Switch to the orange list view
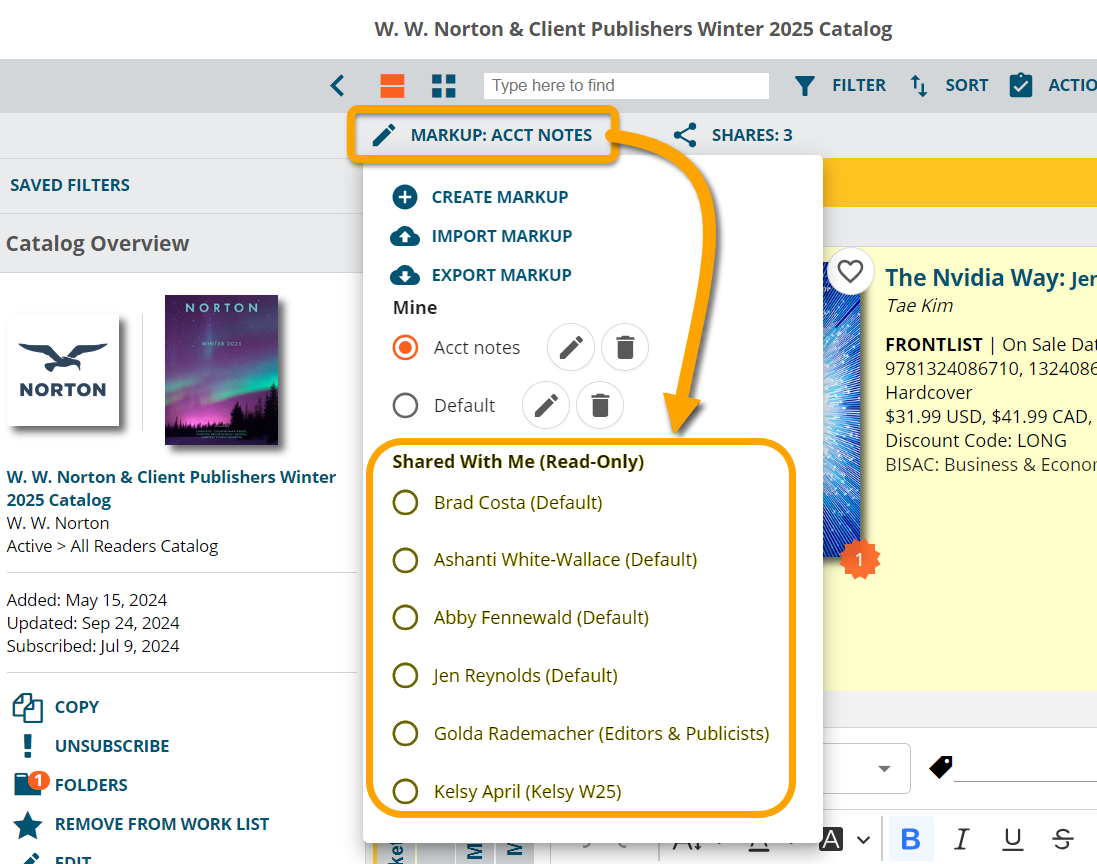 click(x=392, y=85)
